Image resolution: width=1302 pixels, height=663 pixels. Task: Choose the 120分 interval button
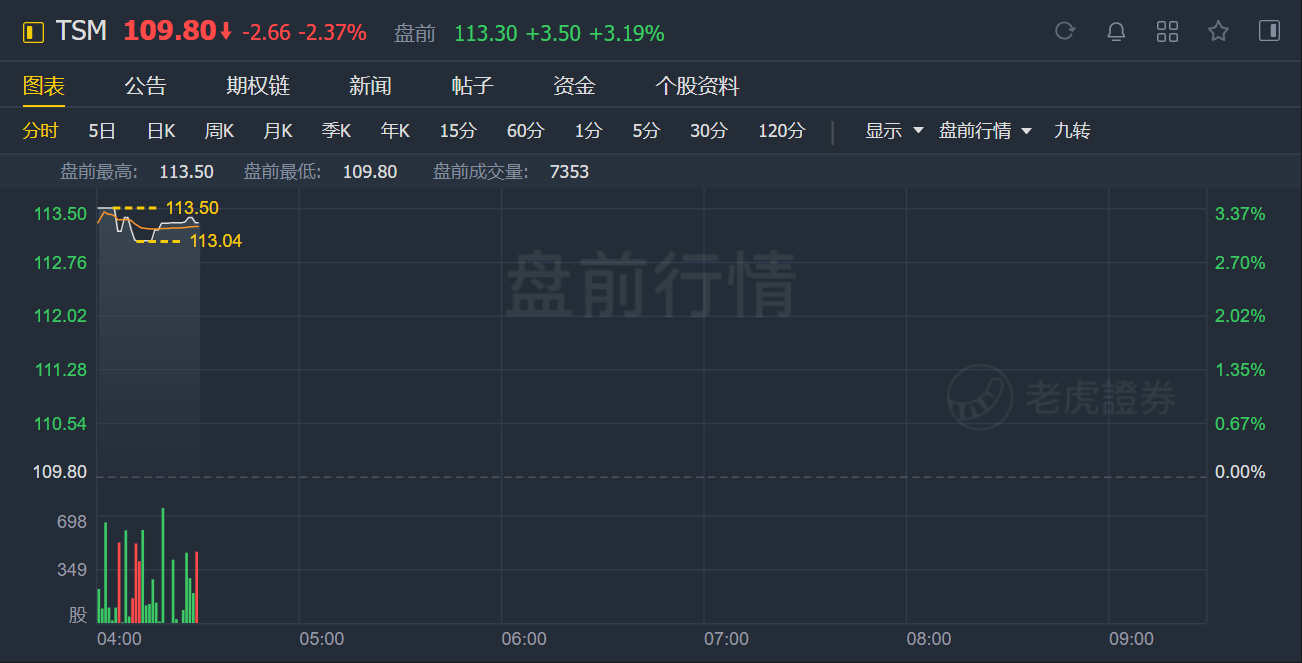click(781, 131)
